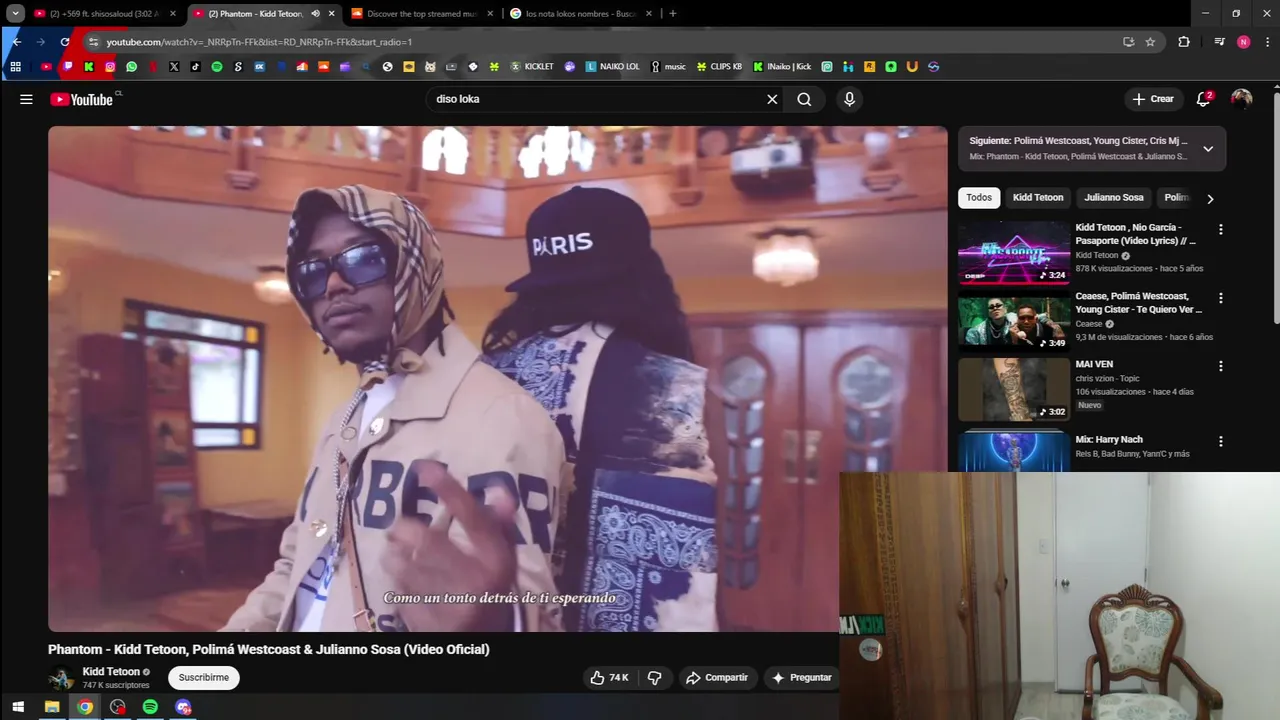
Task: Open MAI VEN video thumbnail
Action: pos(1014,389)
